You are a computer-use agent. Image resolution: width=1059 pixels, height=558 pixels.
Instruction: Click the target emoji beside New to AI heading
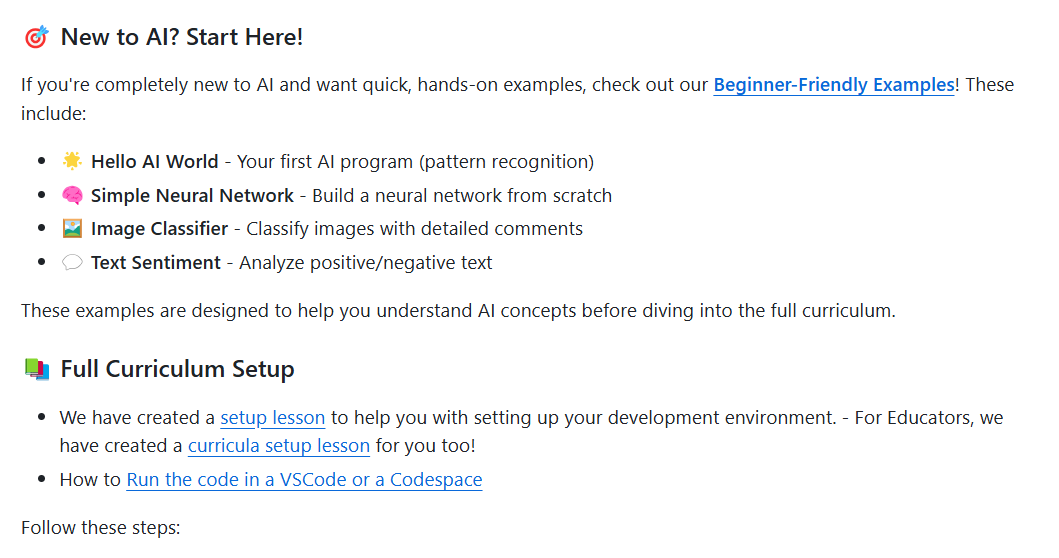click(x=36, y=37)
